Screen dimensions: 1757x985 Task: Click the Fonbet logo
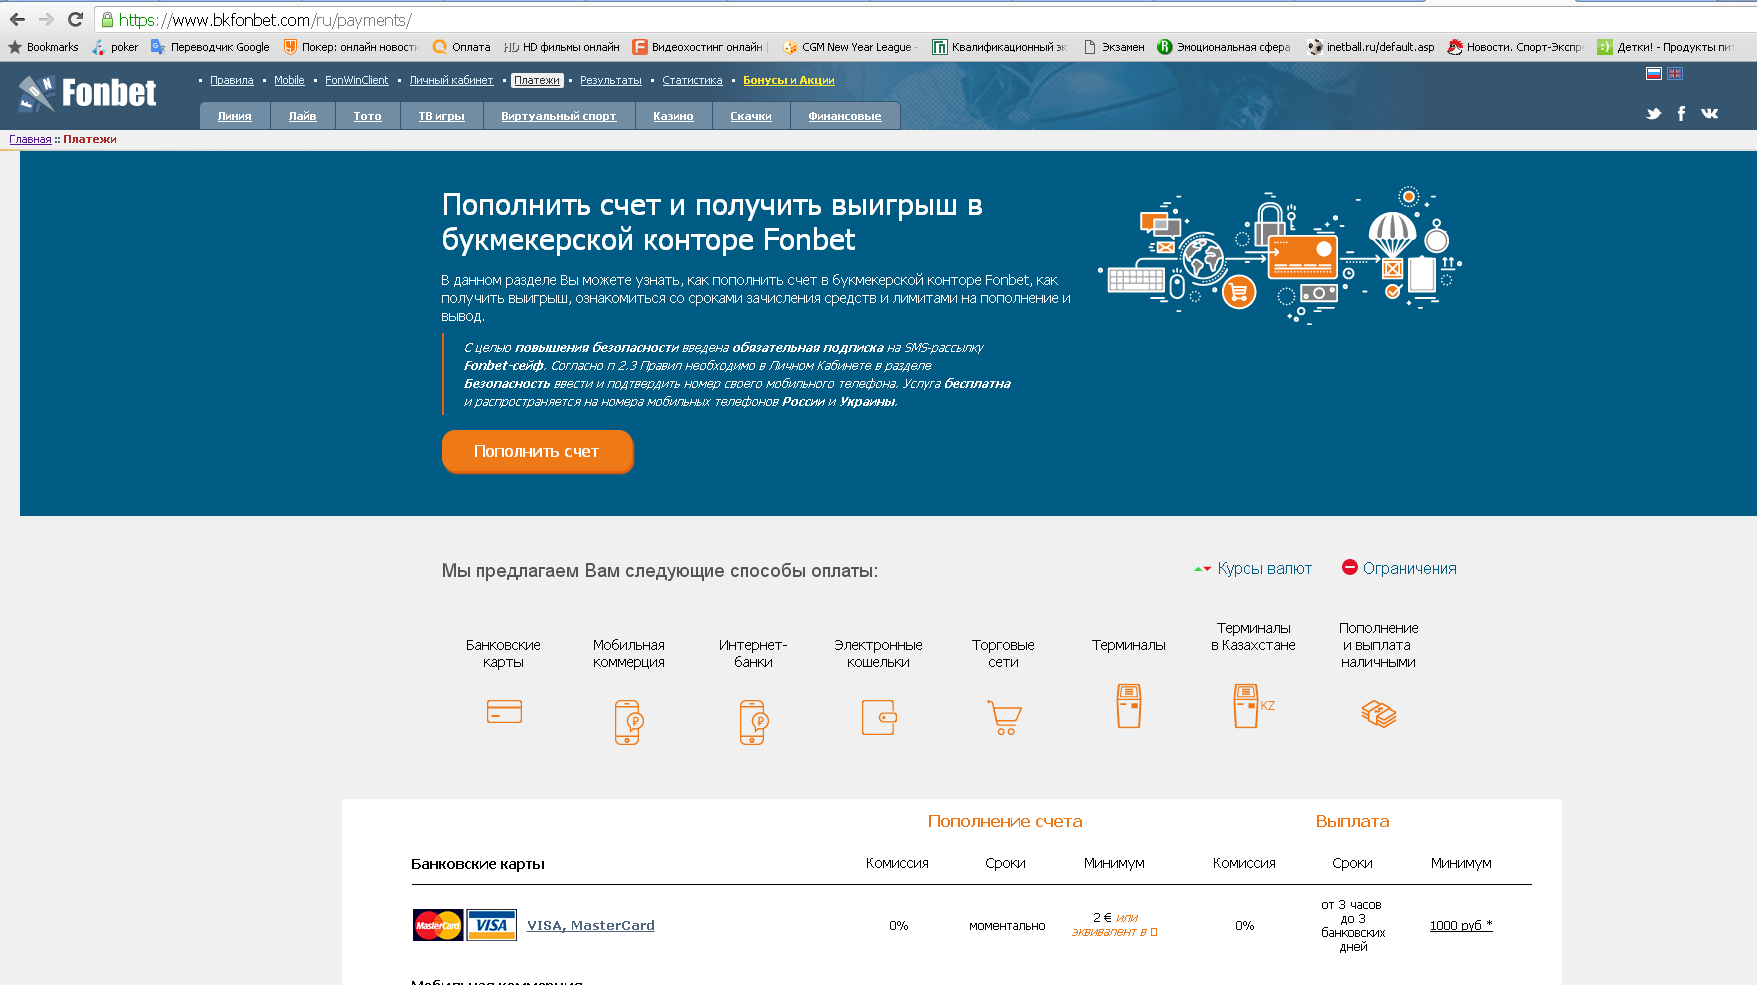[87, 93]
